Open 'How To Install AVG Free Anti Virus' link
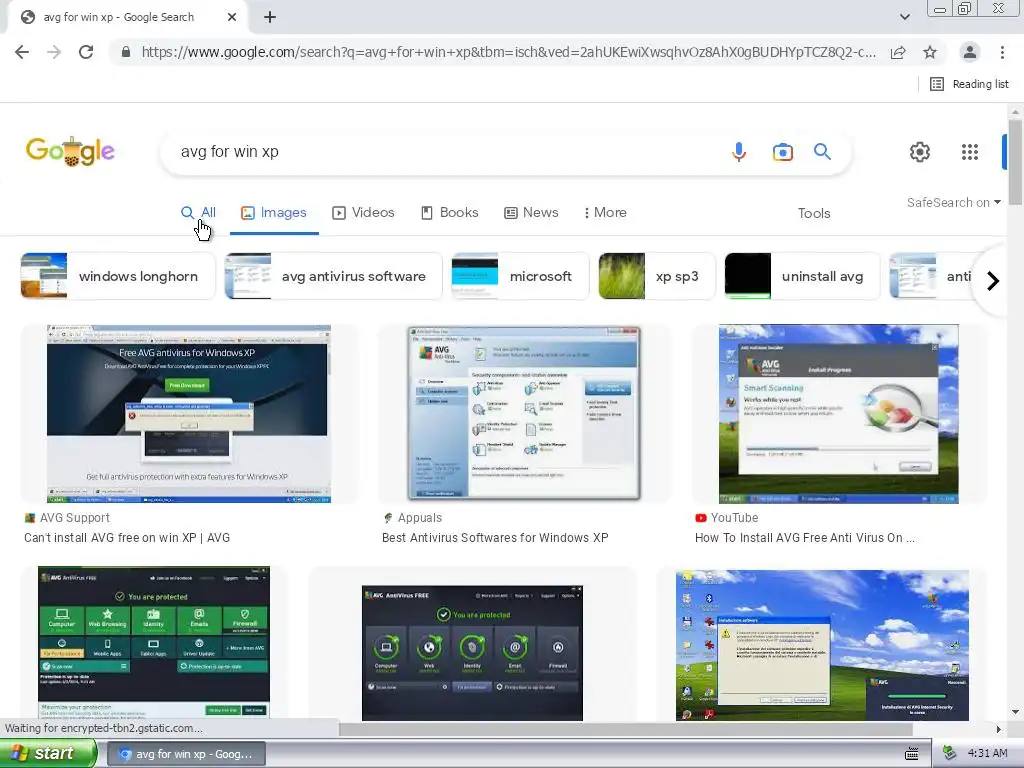The width and height of the screenshot is (1024, 768). pos(805,538)
